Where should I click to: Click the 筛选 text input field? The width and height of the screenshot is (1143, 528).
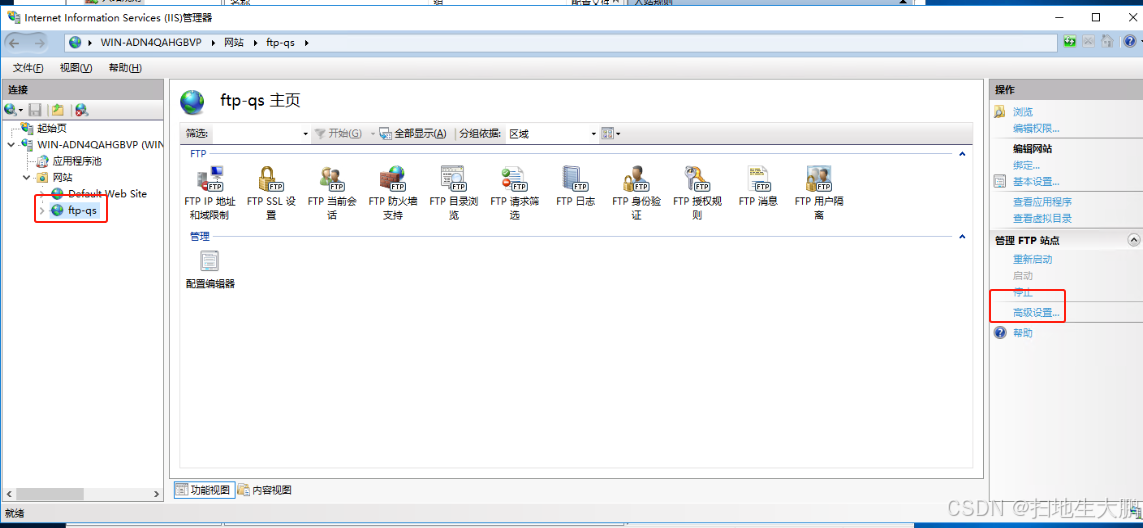[x=257, y=134]
